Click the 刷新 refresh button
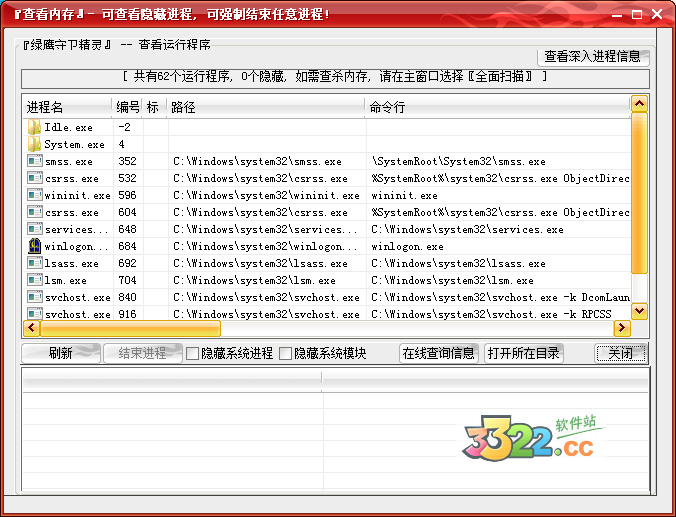This screenshot has height=517, width=676. (x=61, y=354)
